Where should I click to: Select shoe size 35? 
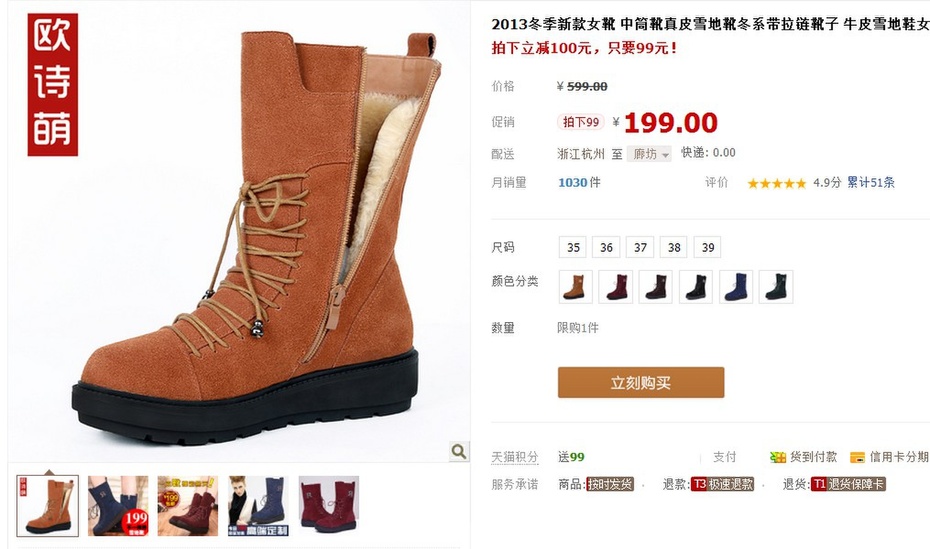click(x=573, y=247)
